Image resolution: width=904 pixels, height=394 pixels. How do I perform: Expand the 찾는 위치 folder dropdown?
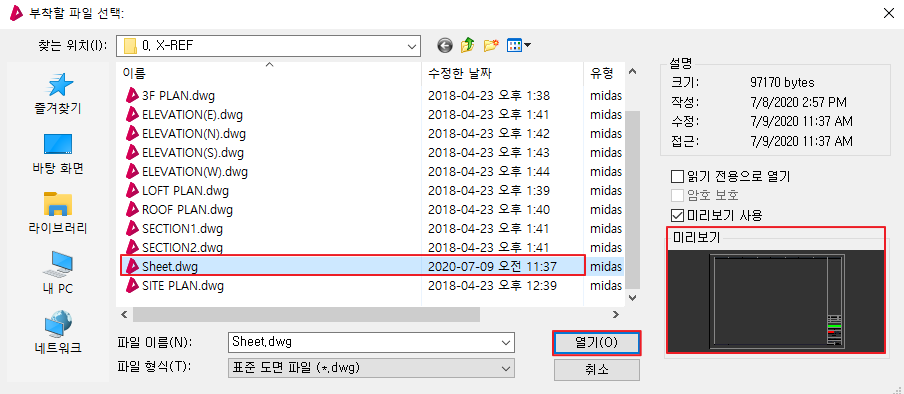(411, 46)
